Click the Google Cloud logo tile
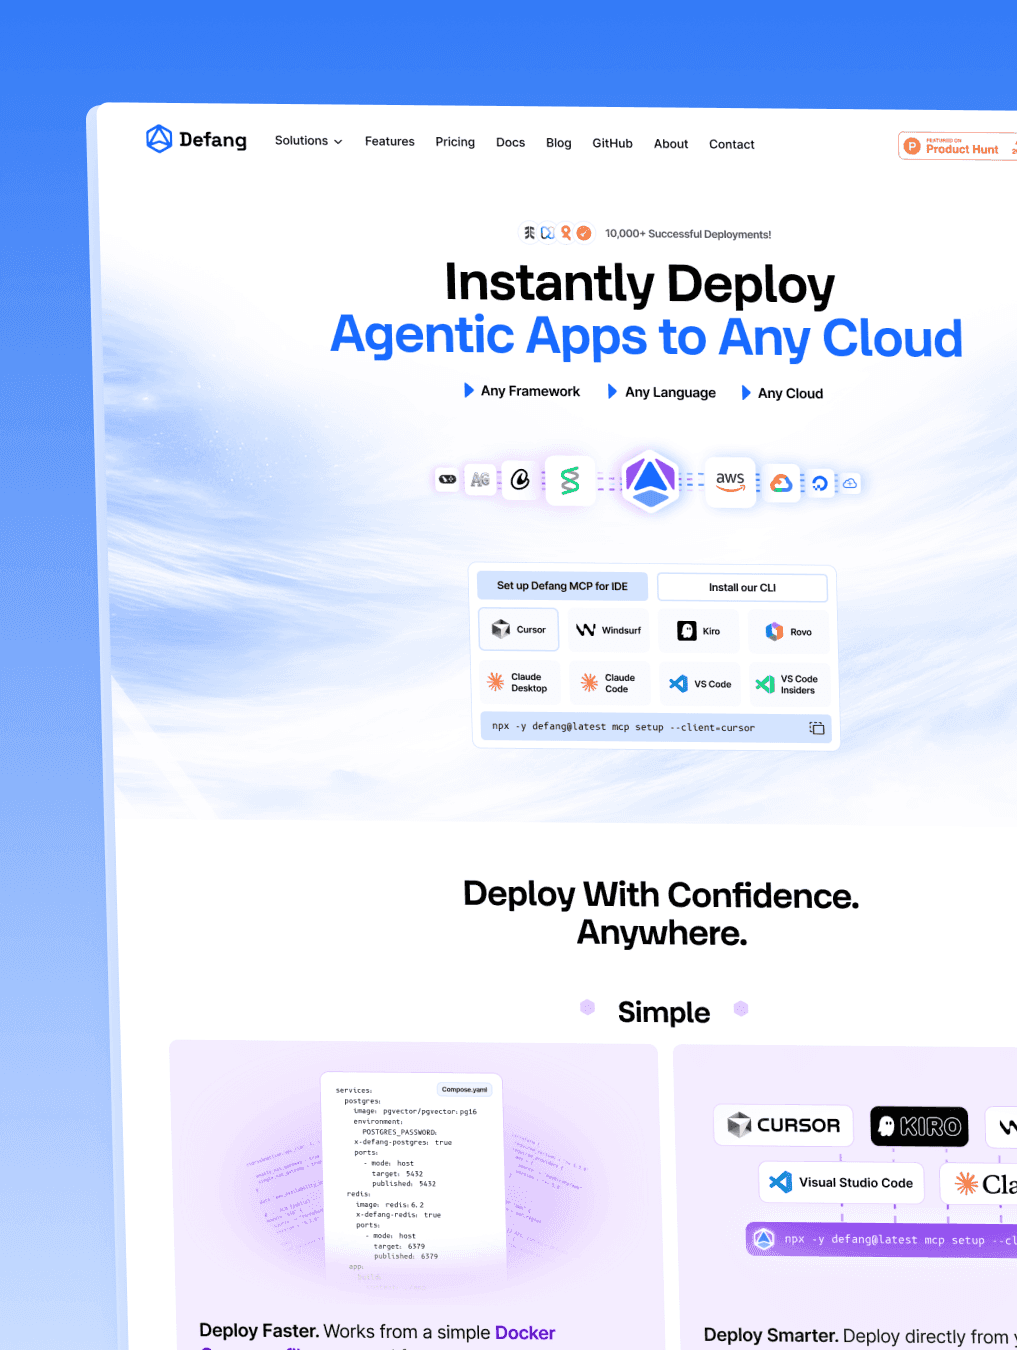The width and height of the screenshot is (1017, 1350). click(781, 483)
